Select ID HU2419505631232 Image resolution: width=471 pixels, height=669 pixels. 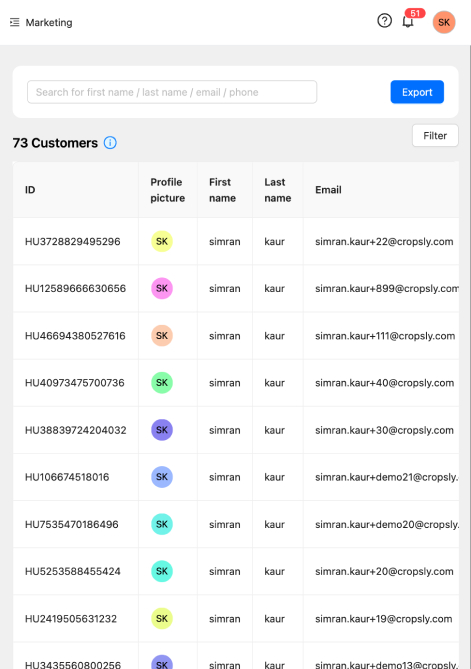click(x=71, y=619)
